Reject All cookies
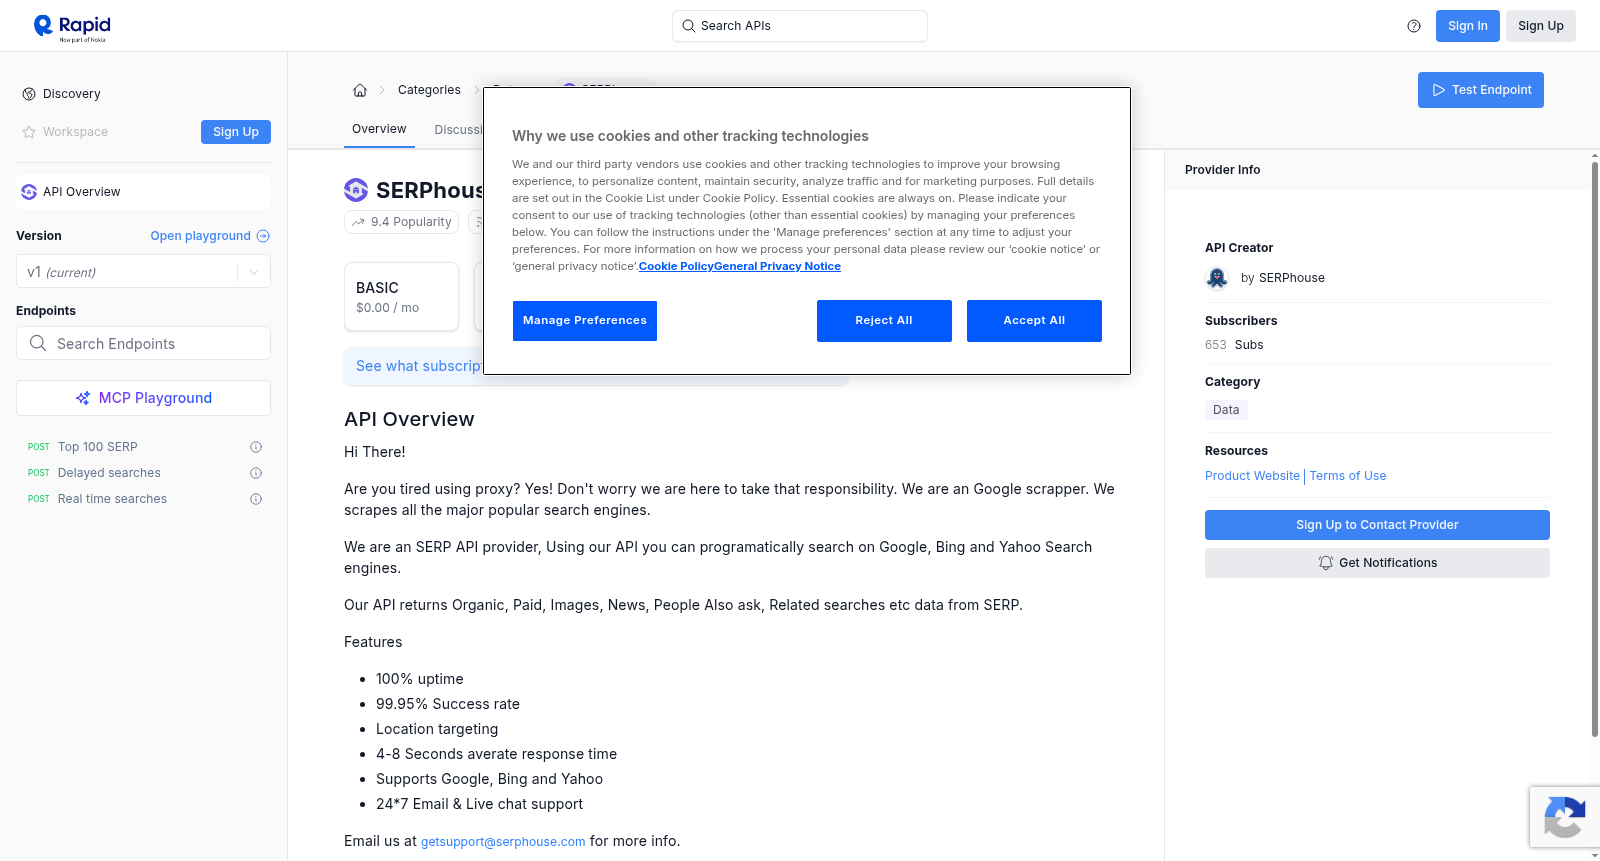Screen dimensions: 1600x861 884,321
